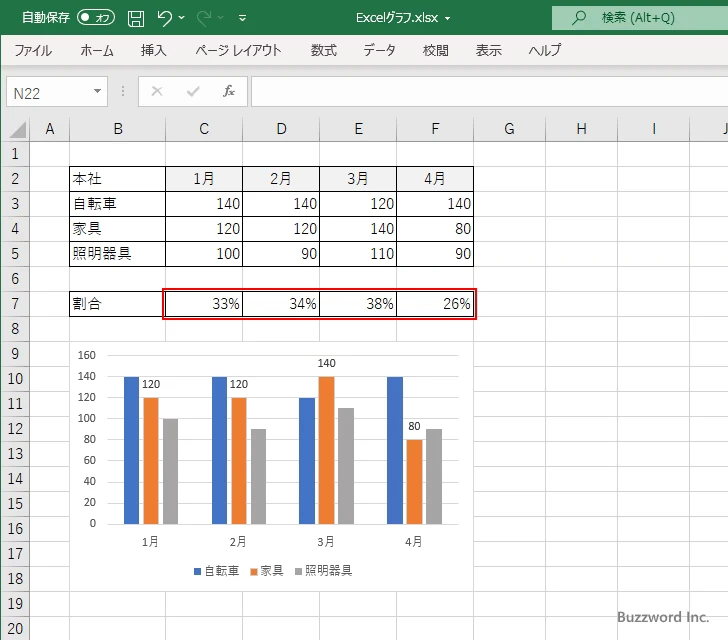Switch to the ページ レイアウト tab
Screen dimensions: 728x640
coord(238,50)
